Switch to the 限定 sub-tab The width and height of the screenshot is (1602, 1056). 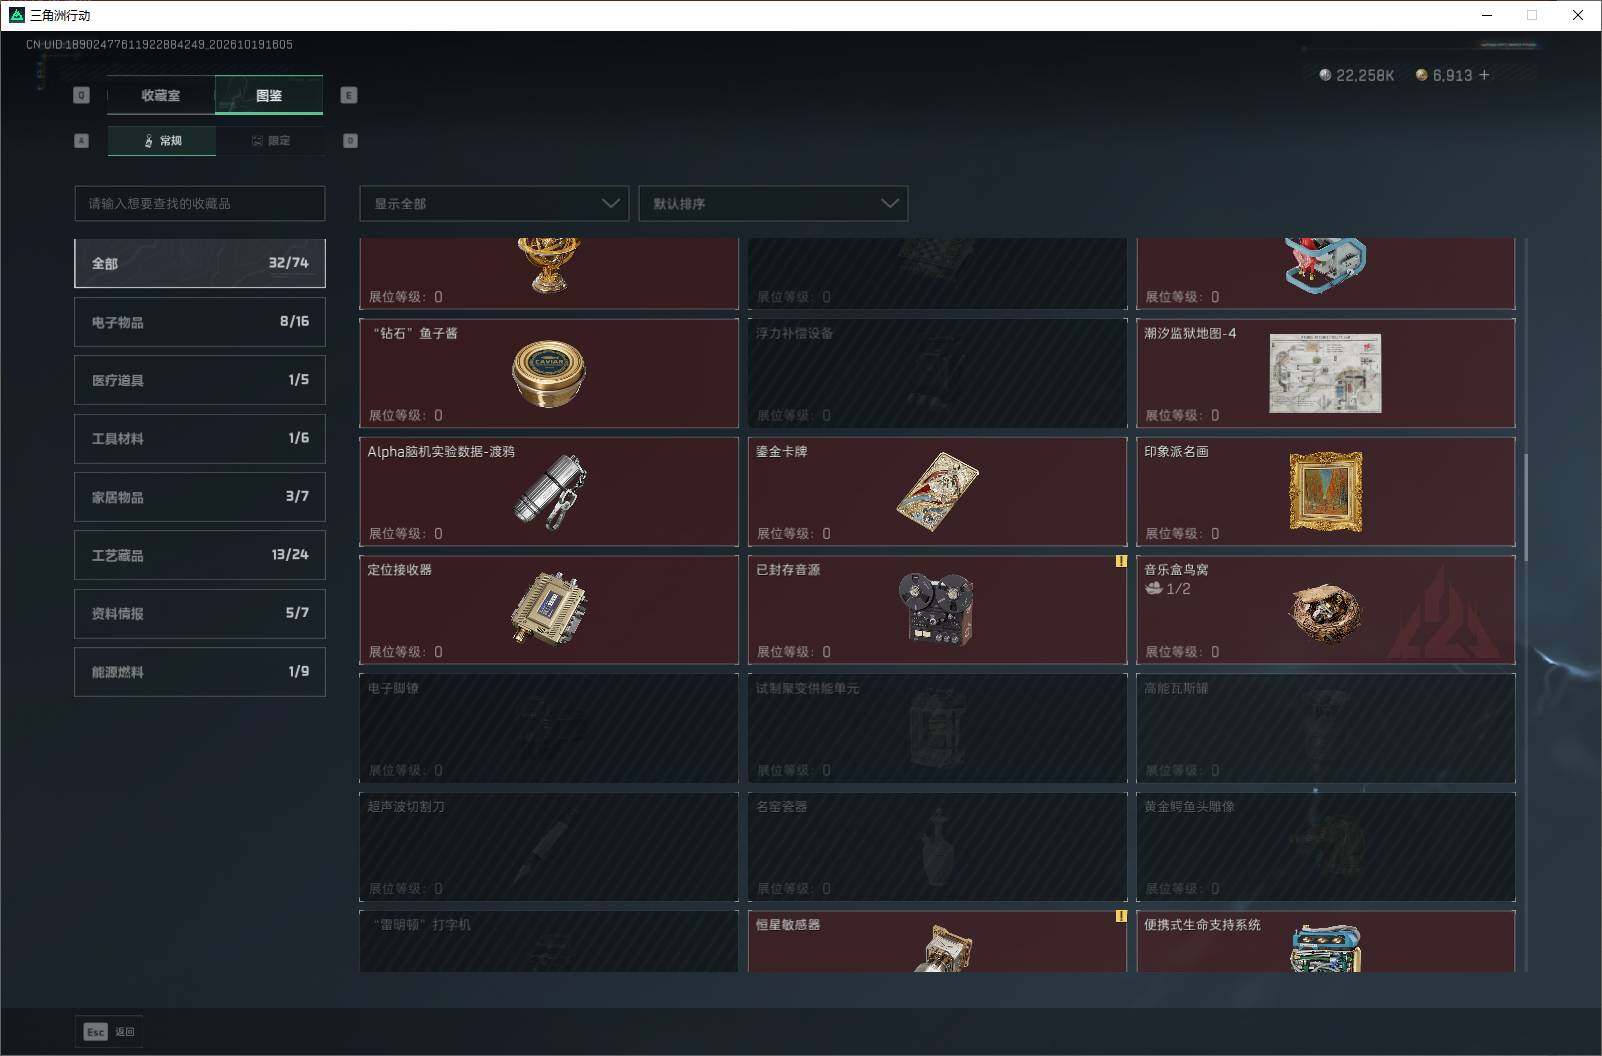(270, 141)
